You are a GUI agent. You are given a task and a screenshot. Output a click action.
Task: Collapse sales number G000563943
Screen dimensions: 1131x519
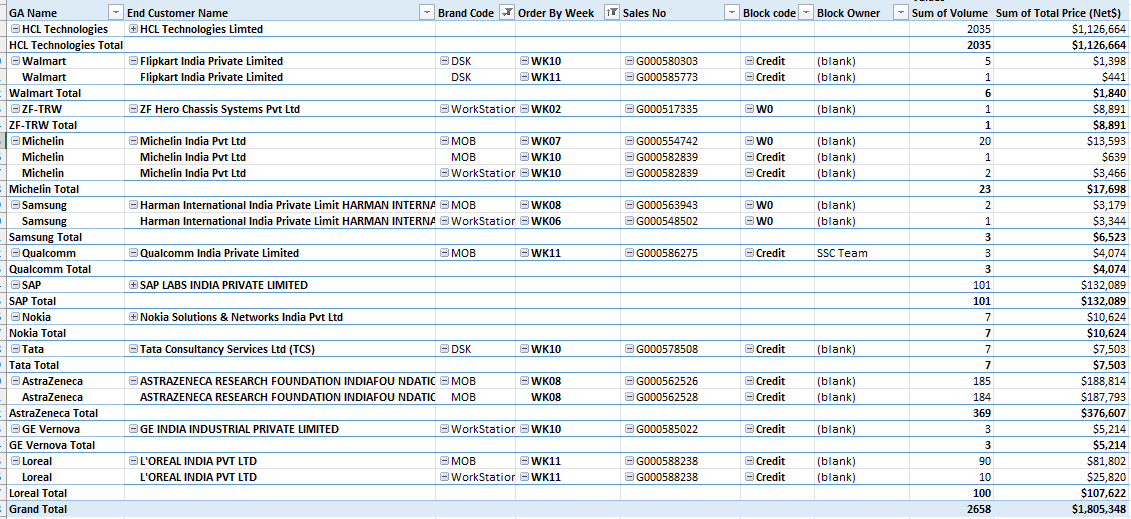point(629,205)
